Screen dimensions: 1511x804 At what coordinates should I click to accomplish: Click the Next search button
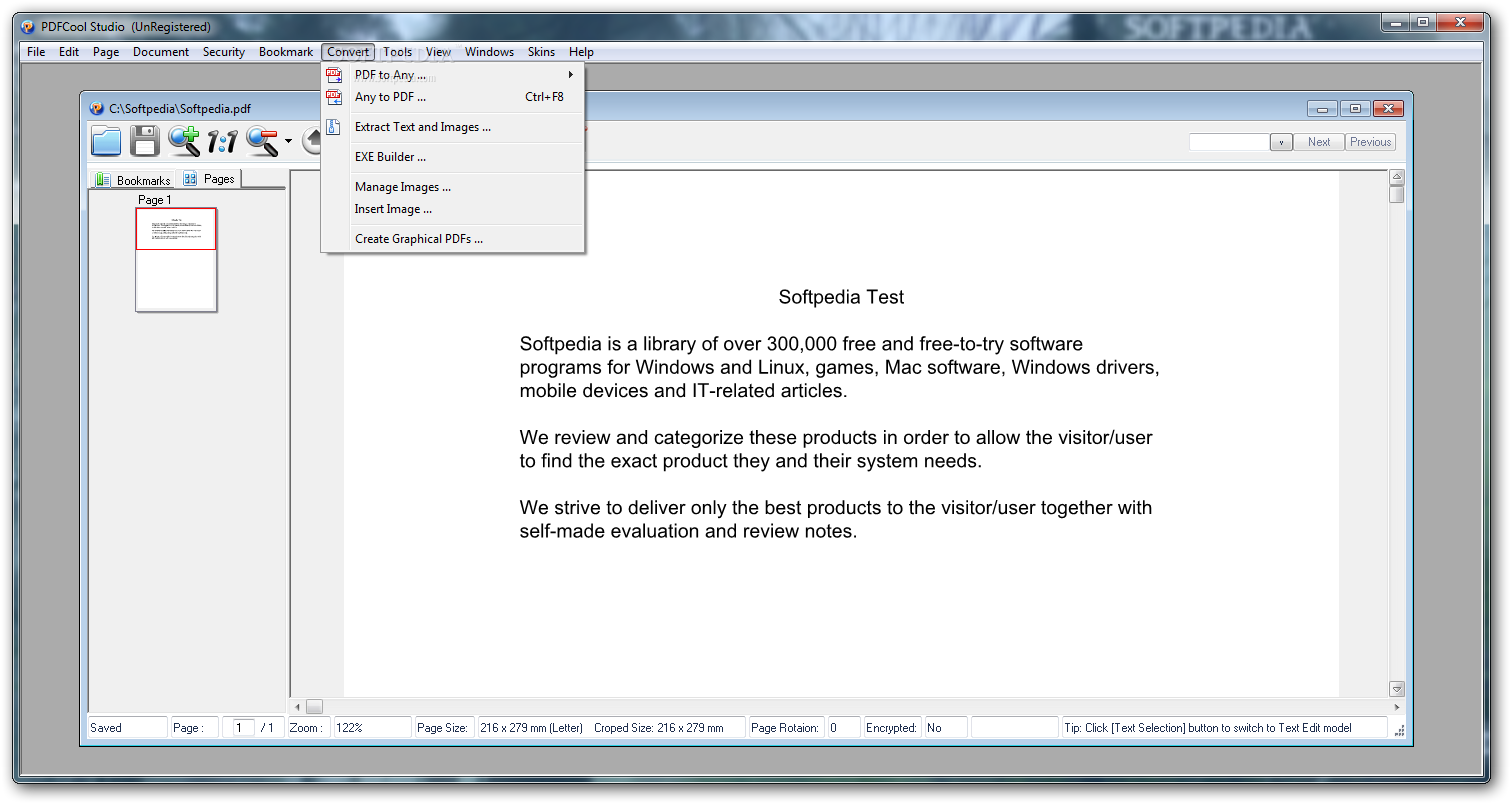tap(1319, 142)
